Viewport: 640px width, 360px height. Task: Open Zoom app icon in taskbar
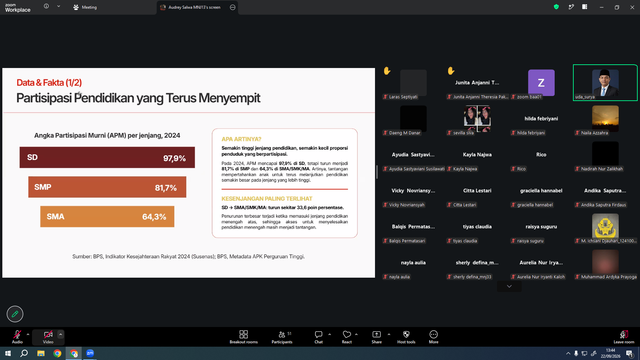click(90, 353)
